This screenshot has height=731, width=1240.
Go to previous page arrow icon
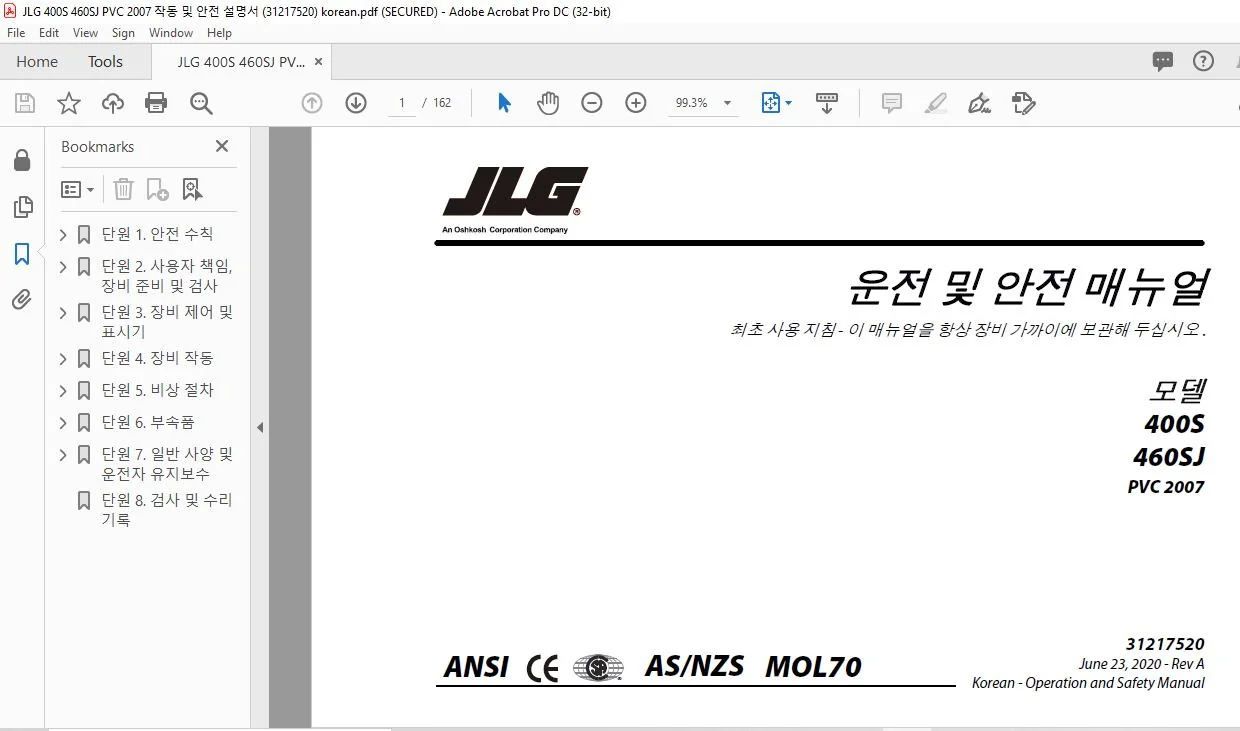[312, 103]
